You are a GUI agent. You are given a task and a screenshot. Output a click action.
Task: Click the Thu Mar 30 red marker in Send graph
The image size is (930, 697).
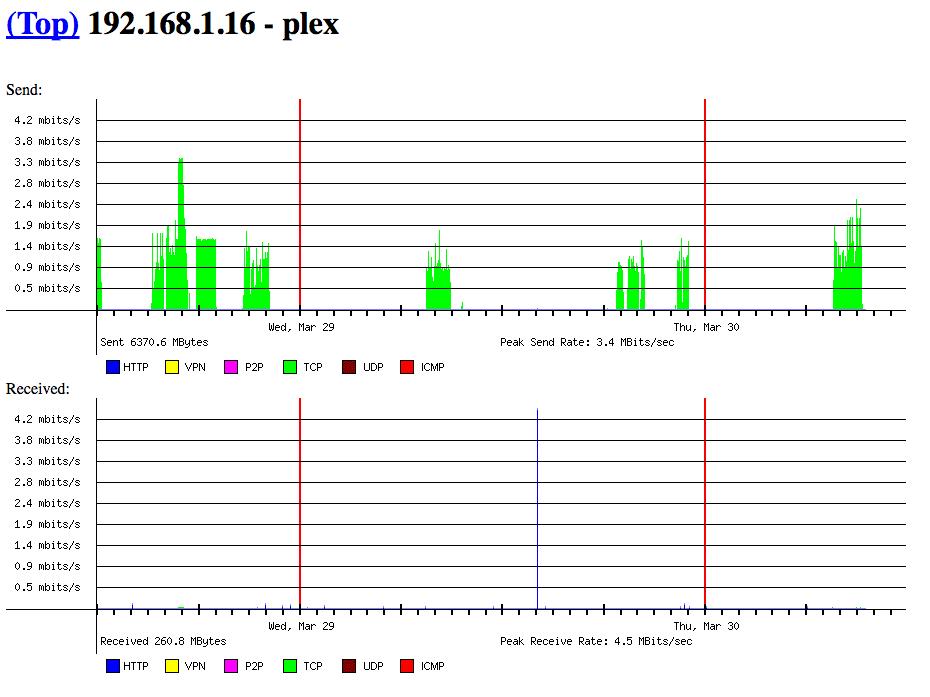(x=705, y=205)
